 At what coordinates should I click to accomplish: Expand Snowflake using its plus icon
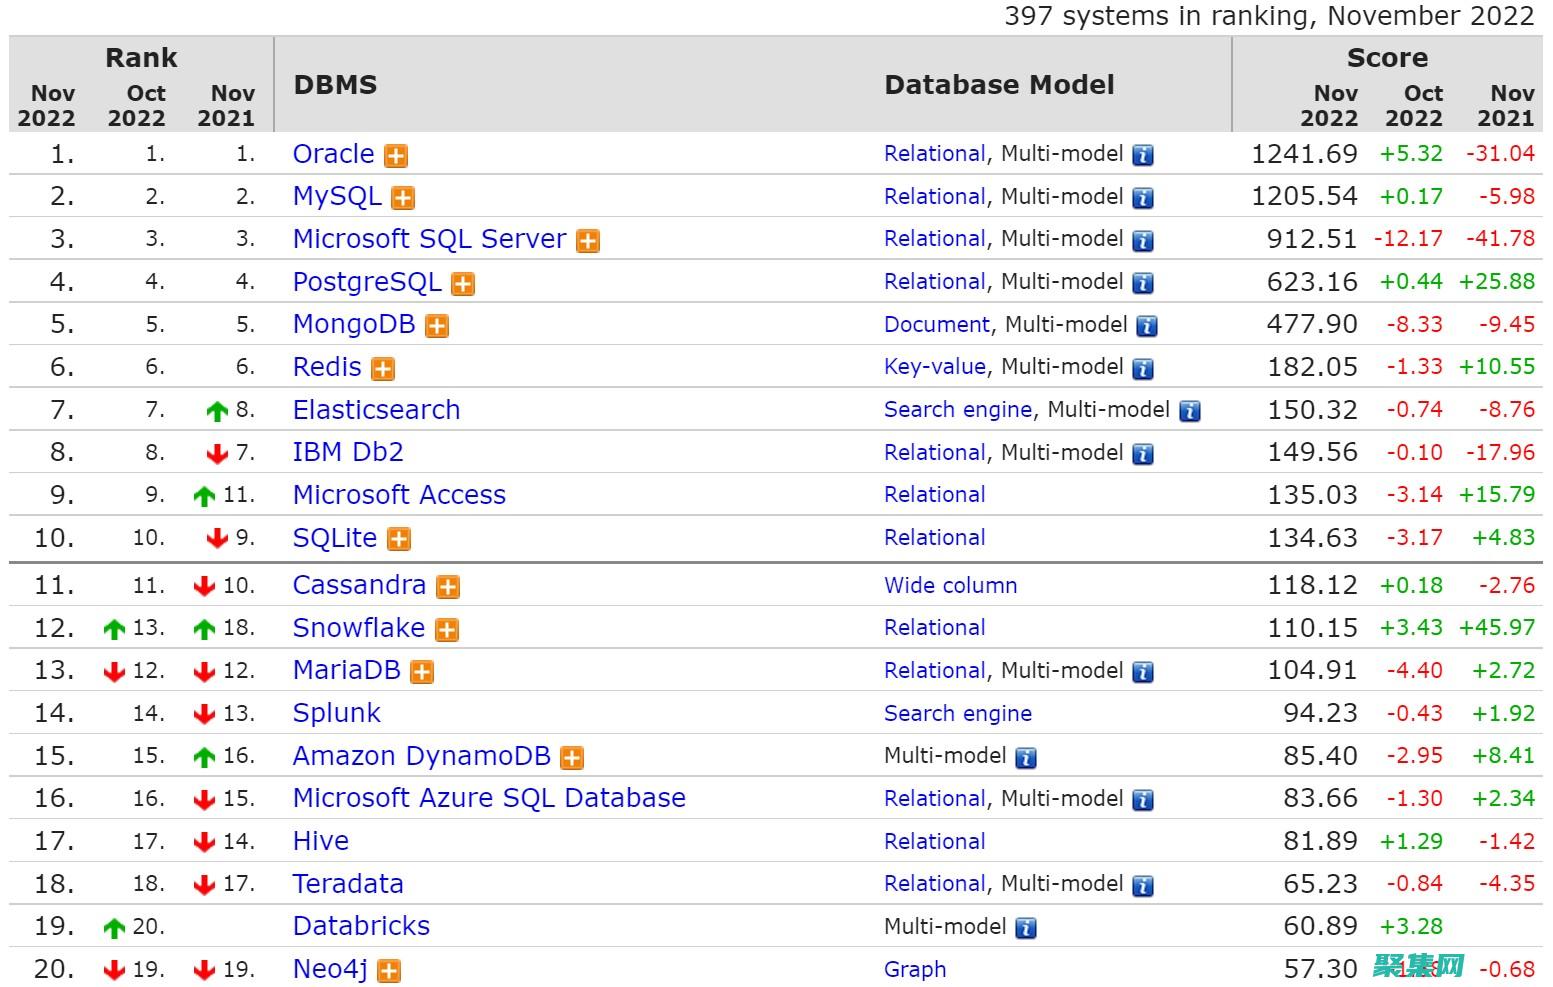pos(447,629)
